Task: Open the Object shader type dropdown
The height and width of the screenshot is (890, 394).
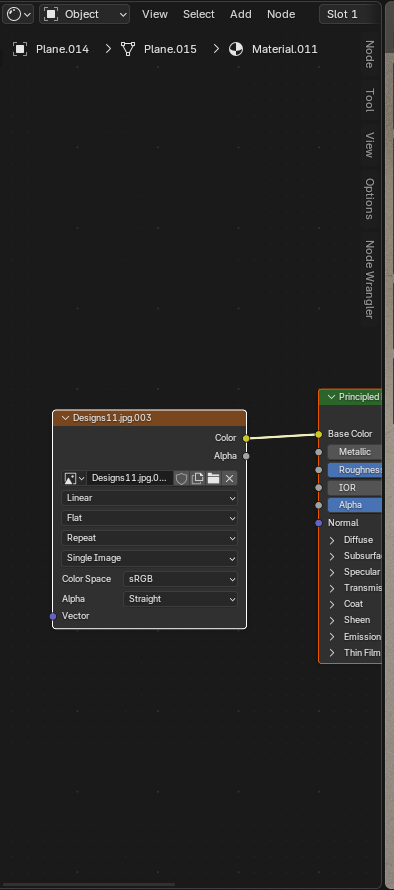Action: coord(84,14)
